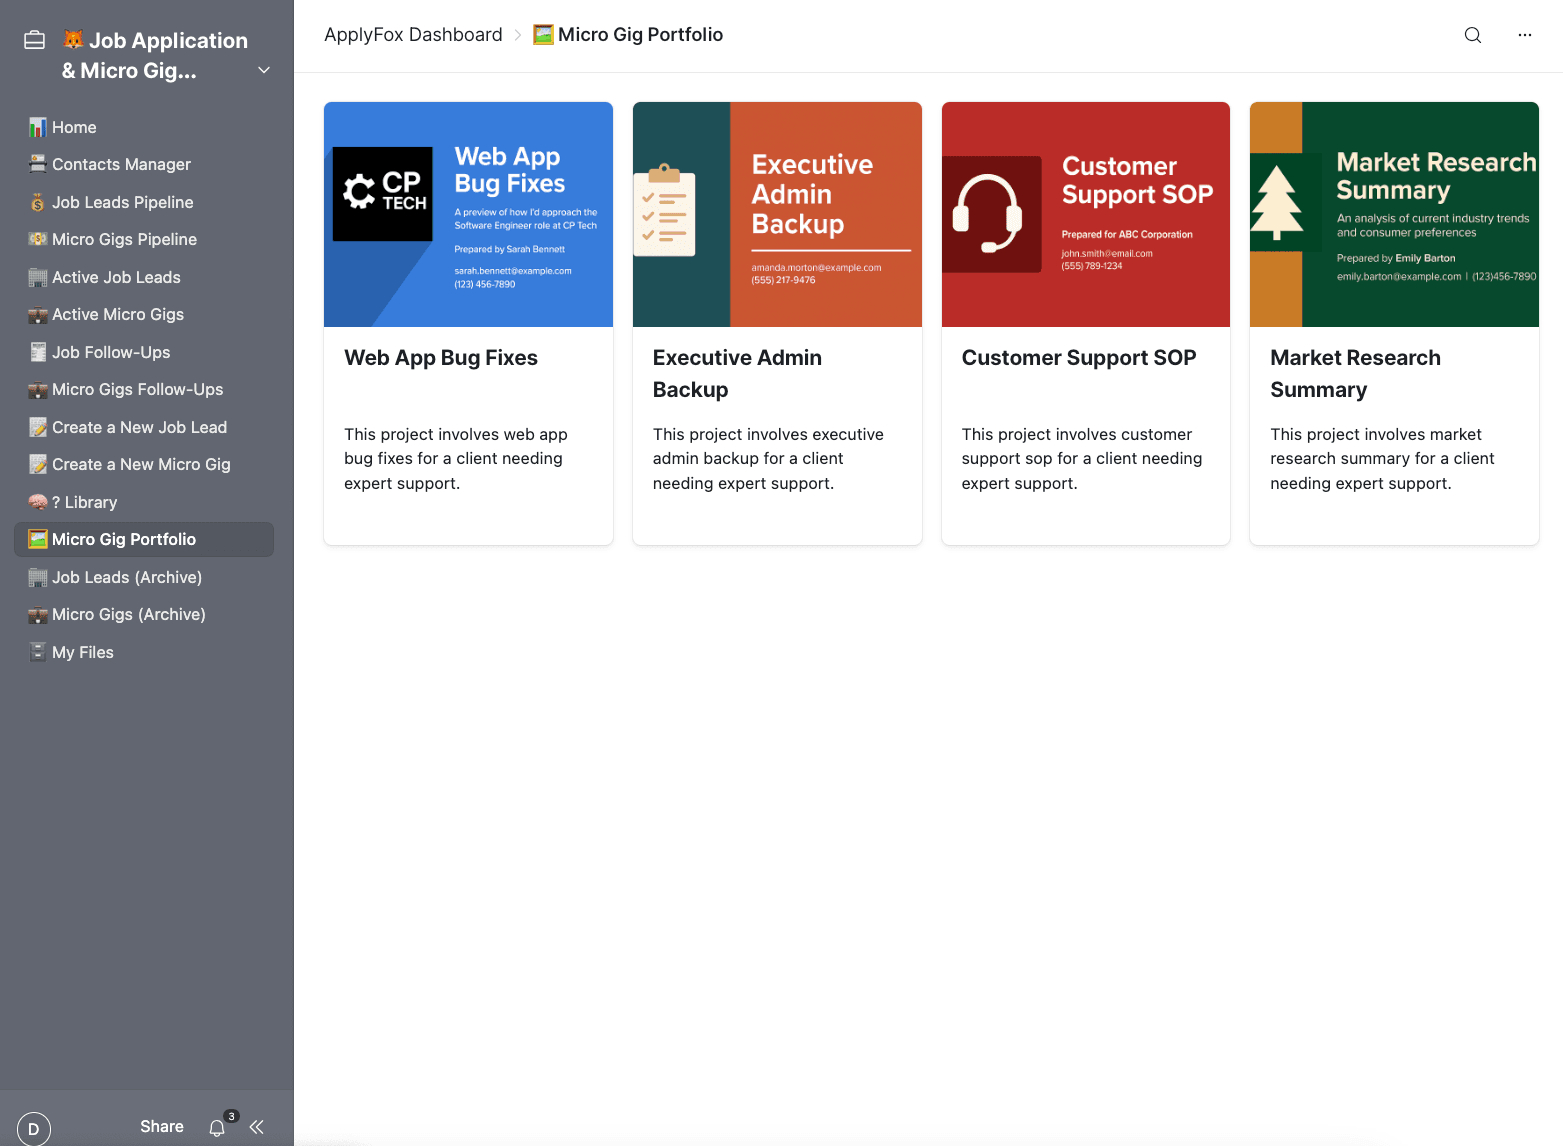Click the Micro Gig Portfolio picture icon in breadcrumb
This screenshot has width=1563, height=1146.
[x=543, y=35]
